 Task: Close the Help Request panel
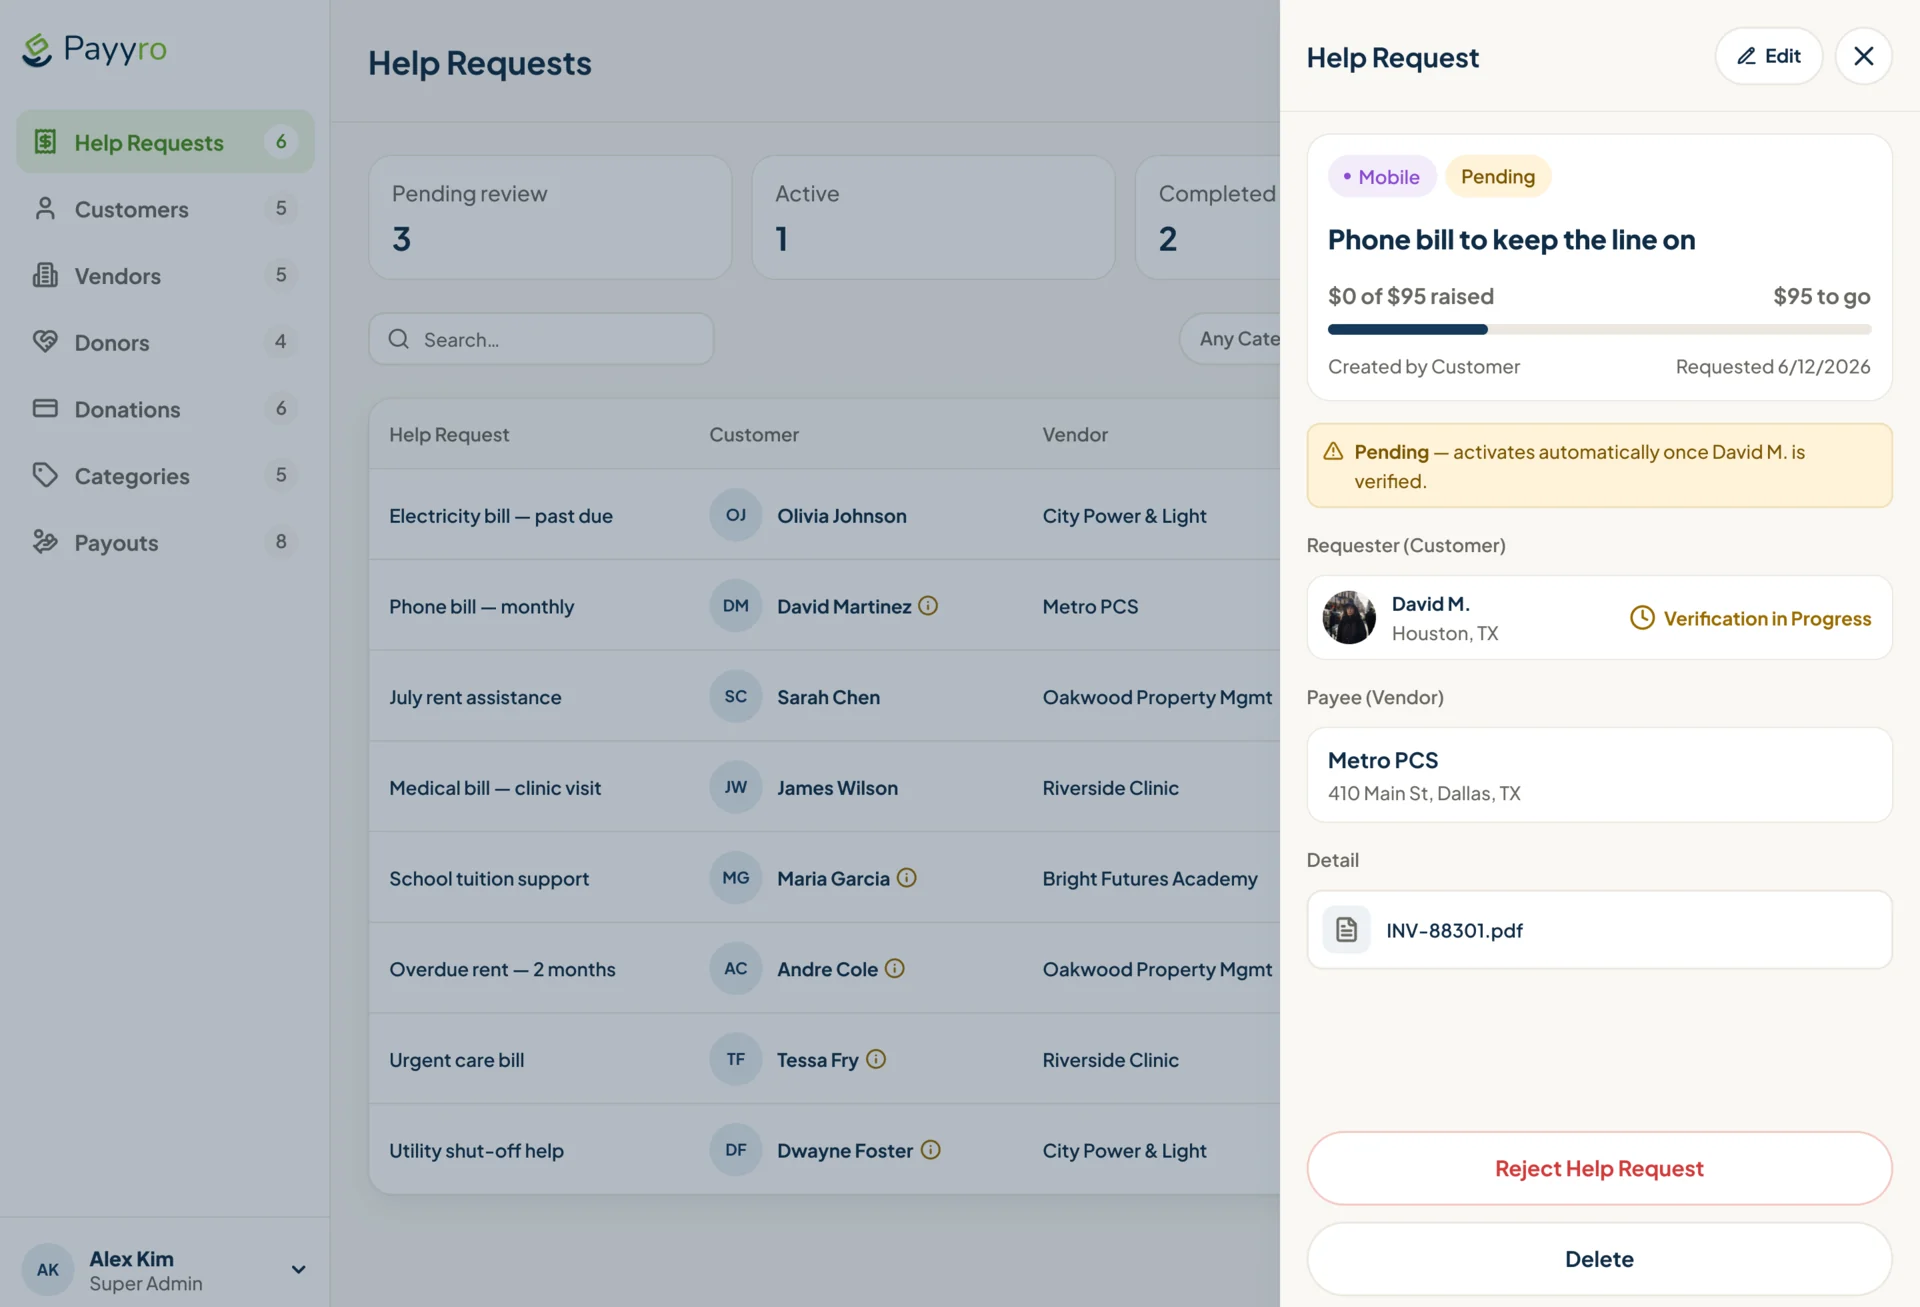point(1864,56)
